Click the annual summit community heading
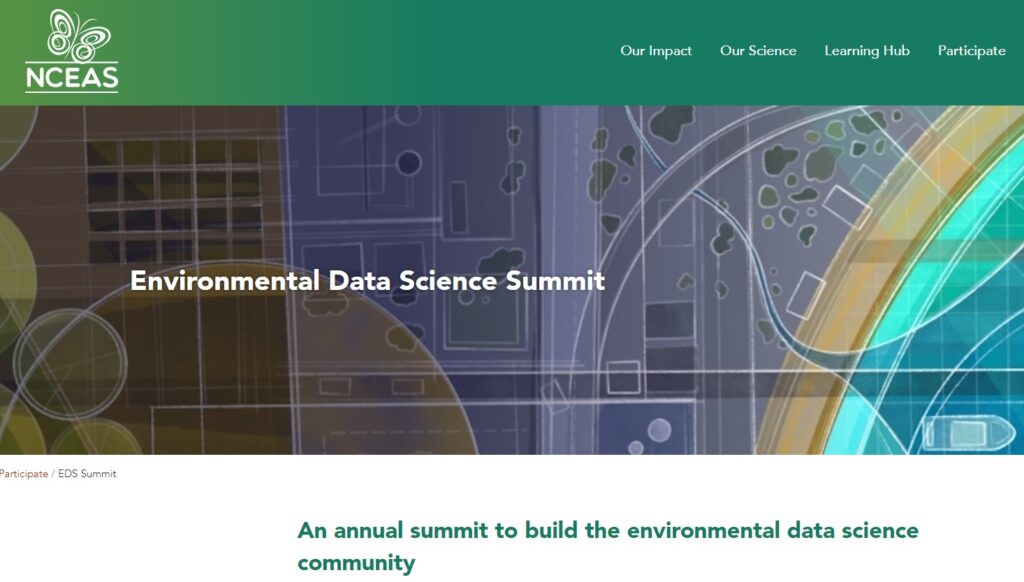This screenshot has height=582, width=1024. pyautogui.click(x=607, y=546)
